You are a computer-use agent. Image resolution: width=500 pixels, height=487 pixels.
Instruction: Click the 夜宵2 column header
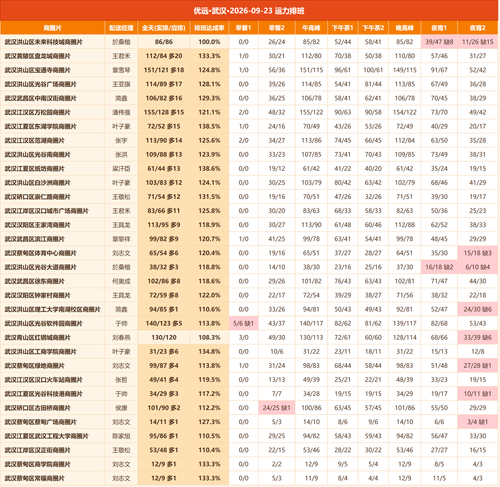tap(478, 28)
